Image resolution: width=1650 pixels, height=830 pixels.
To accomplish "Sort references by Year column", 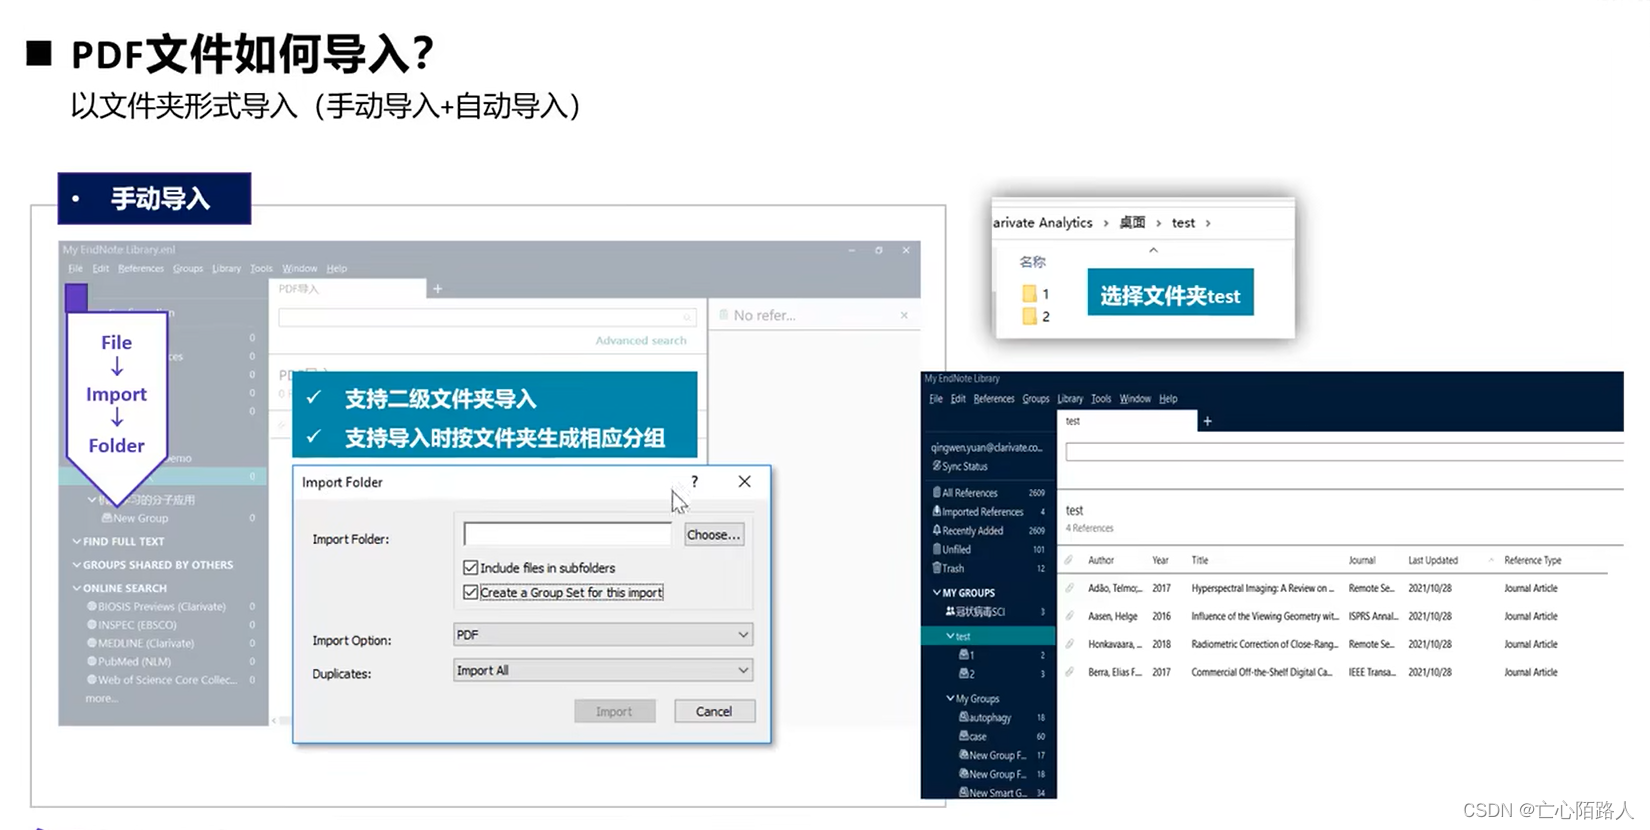I will point(1160,560).
